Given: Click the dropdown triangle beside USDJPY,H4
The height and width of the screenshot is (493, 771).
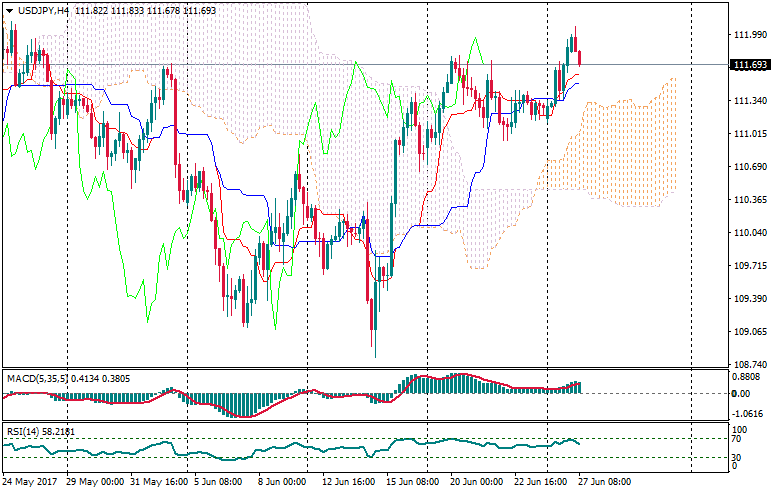Looking at the screenshot, I should click(9, 10).
